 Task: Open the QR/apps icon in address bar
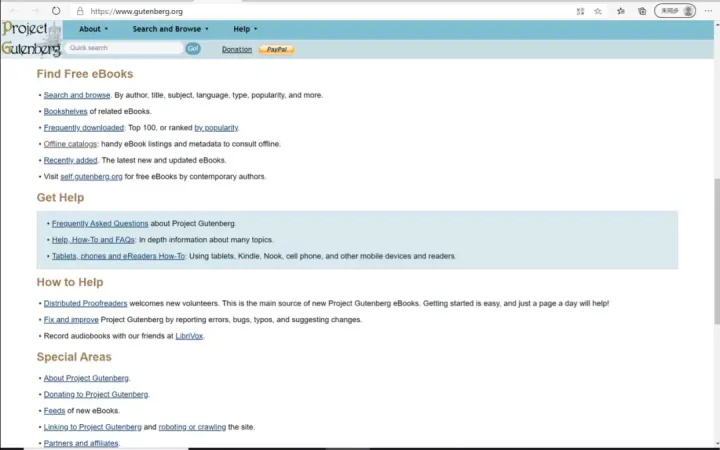point(580,11)
